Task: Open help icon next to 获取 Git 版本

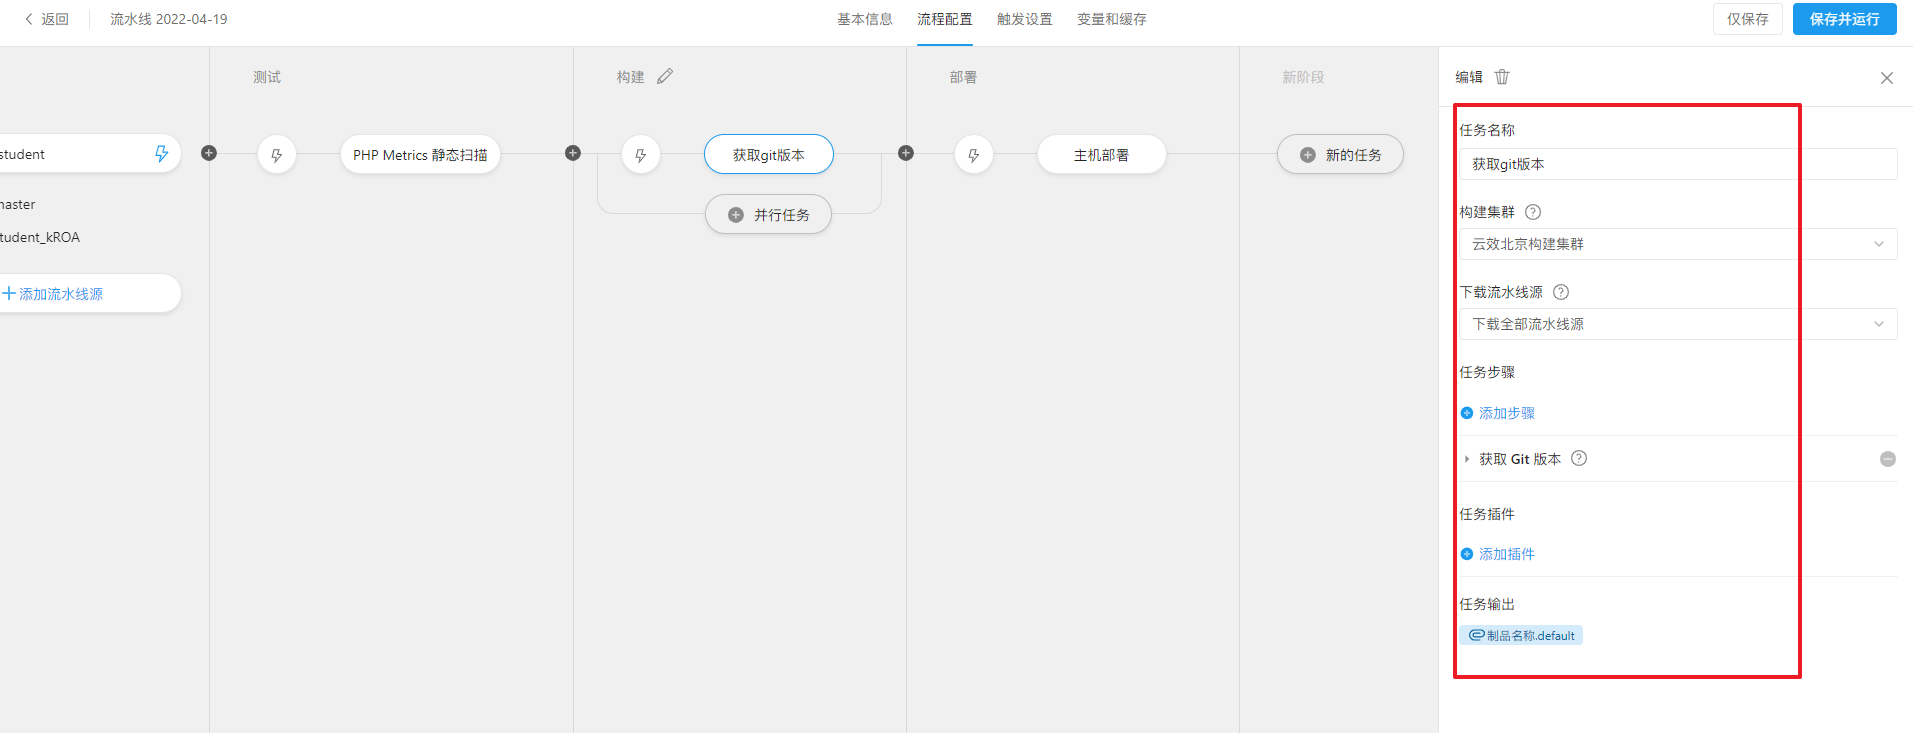Action: (x=1579, y=458)
